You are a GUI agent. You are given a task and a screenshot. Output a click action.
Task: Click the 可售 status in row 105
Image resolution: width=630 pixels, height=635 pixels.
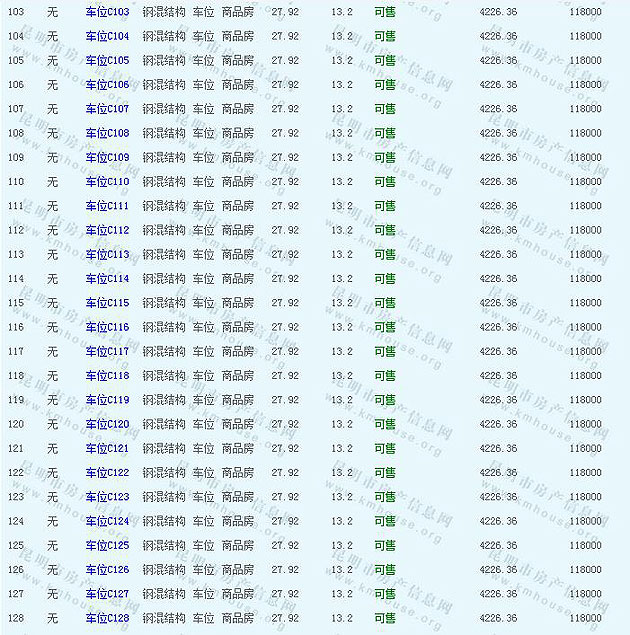384,61
